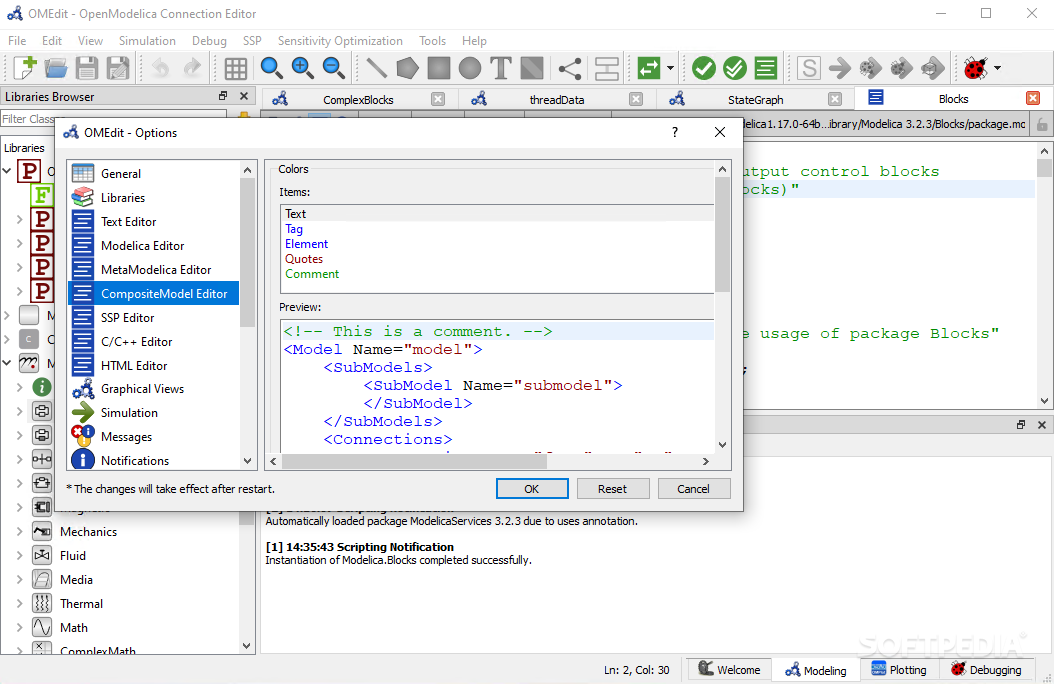Select the Line shape tool

point(376,68)
